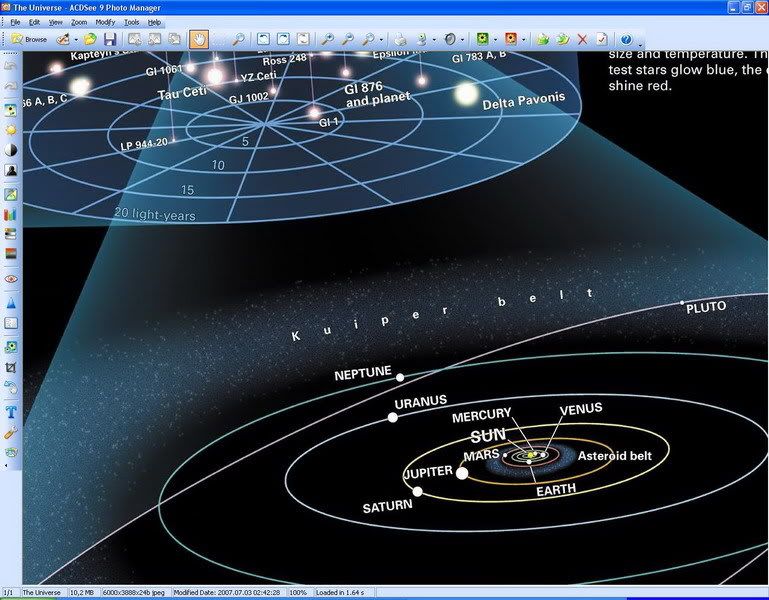Click the NEPTUNE label in the image

coord(362,373)
